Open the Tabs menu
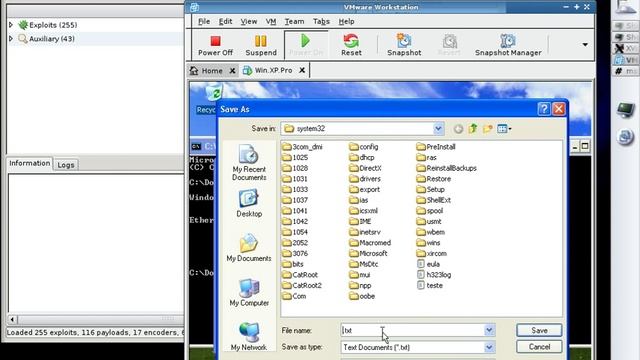The image size is (640, 360). 321,22
